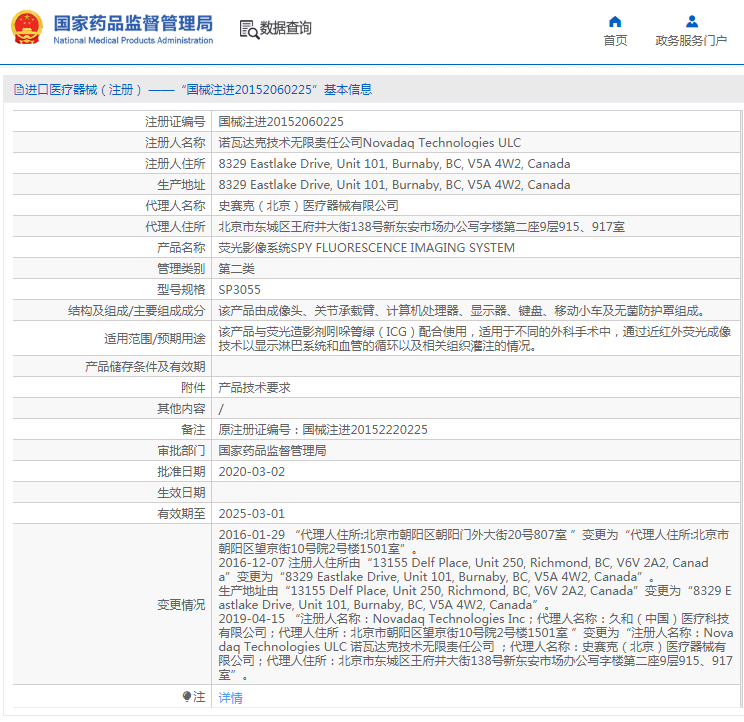The image size is (744, 722).
Task: Click the 2019-04-15 change record line
Action: coord(475,647)
